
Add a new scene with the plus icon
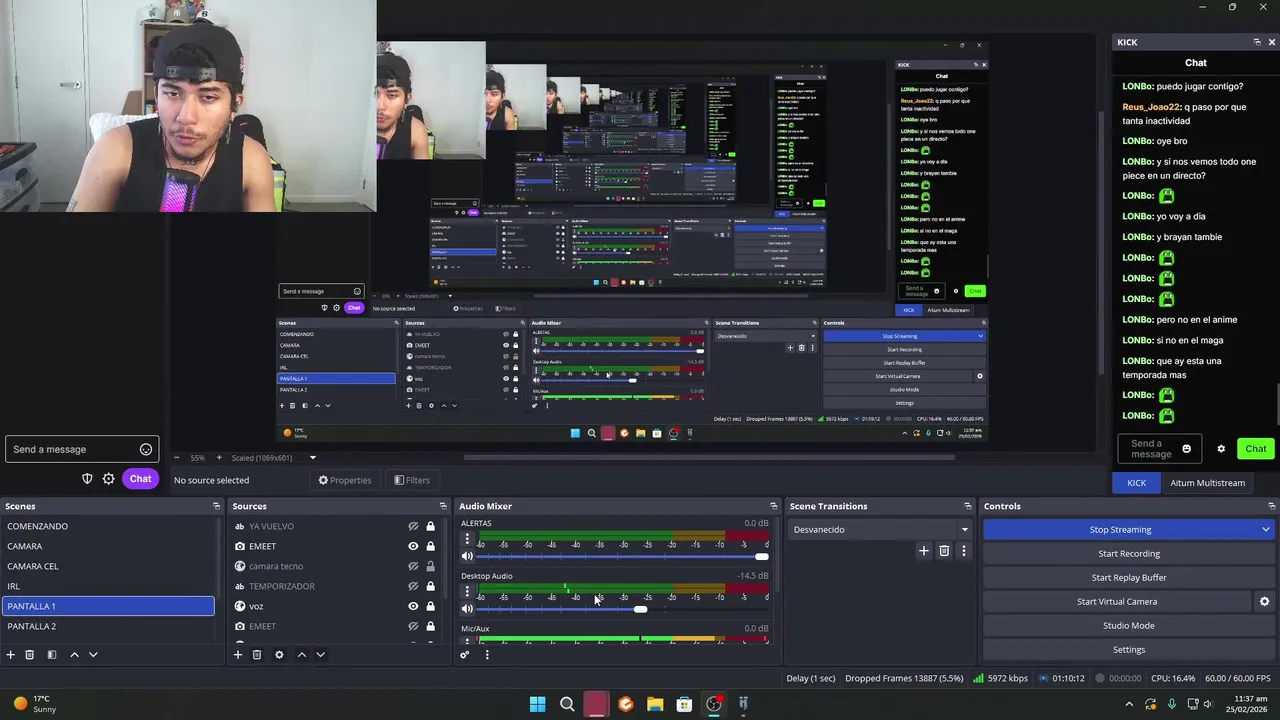(x=11, y=654)
